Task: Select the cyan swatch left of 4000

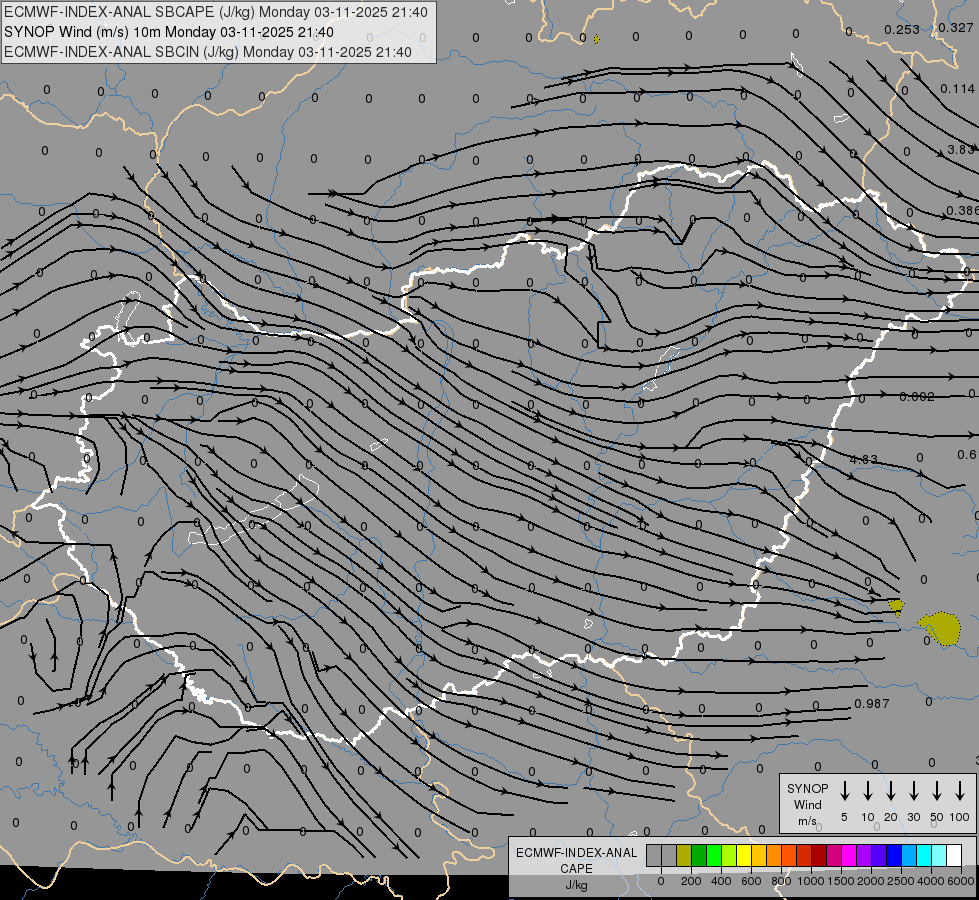Action: (x=924, y=855)
